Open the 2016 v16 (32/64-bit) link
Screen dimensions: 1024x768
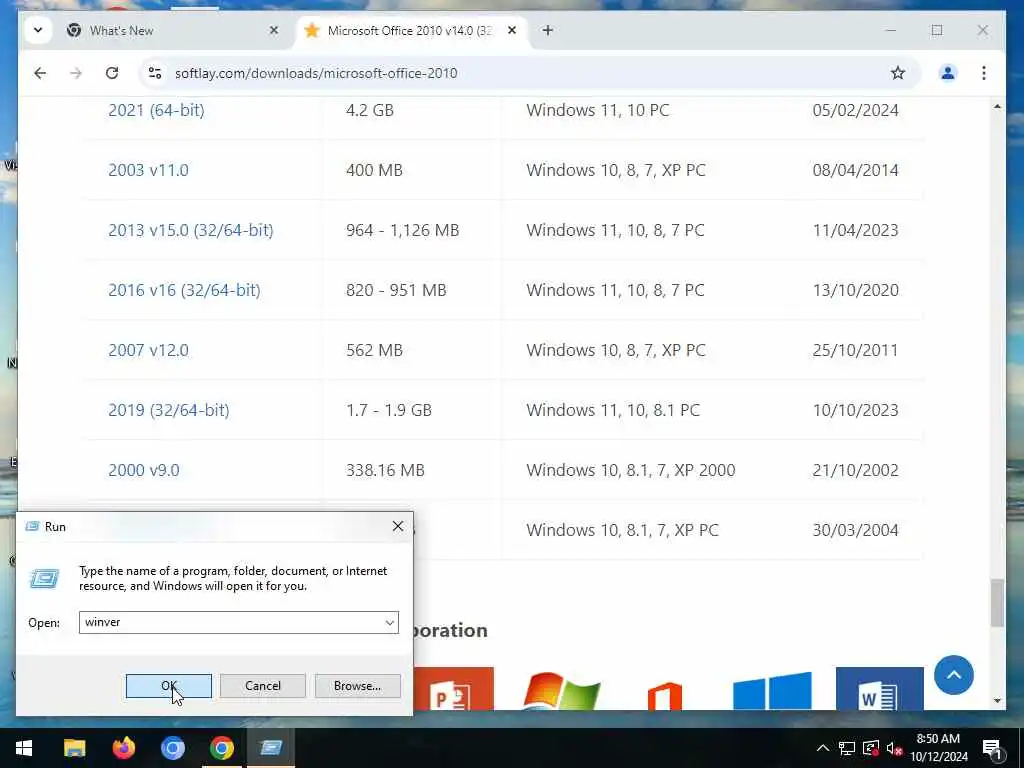[x=184, y=291]
